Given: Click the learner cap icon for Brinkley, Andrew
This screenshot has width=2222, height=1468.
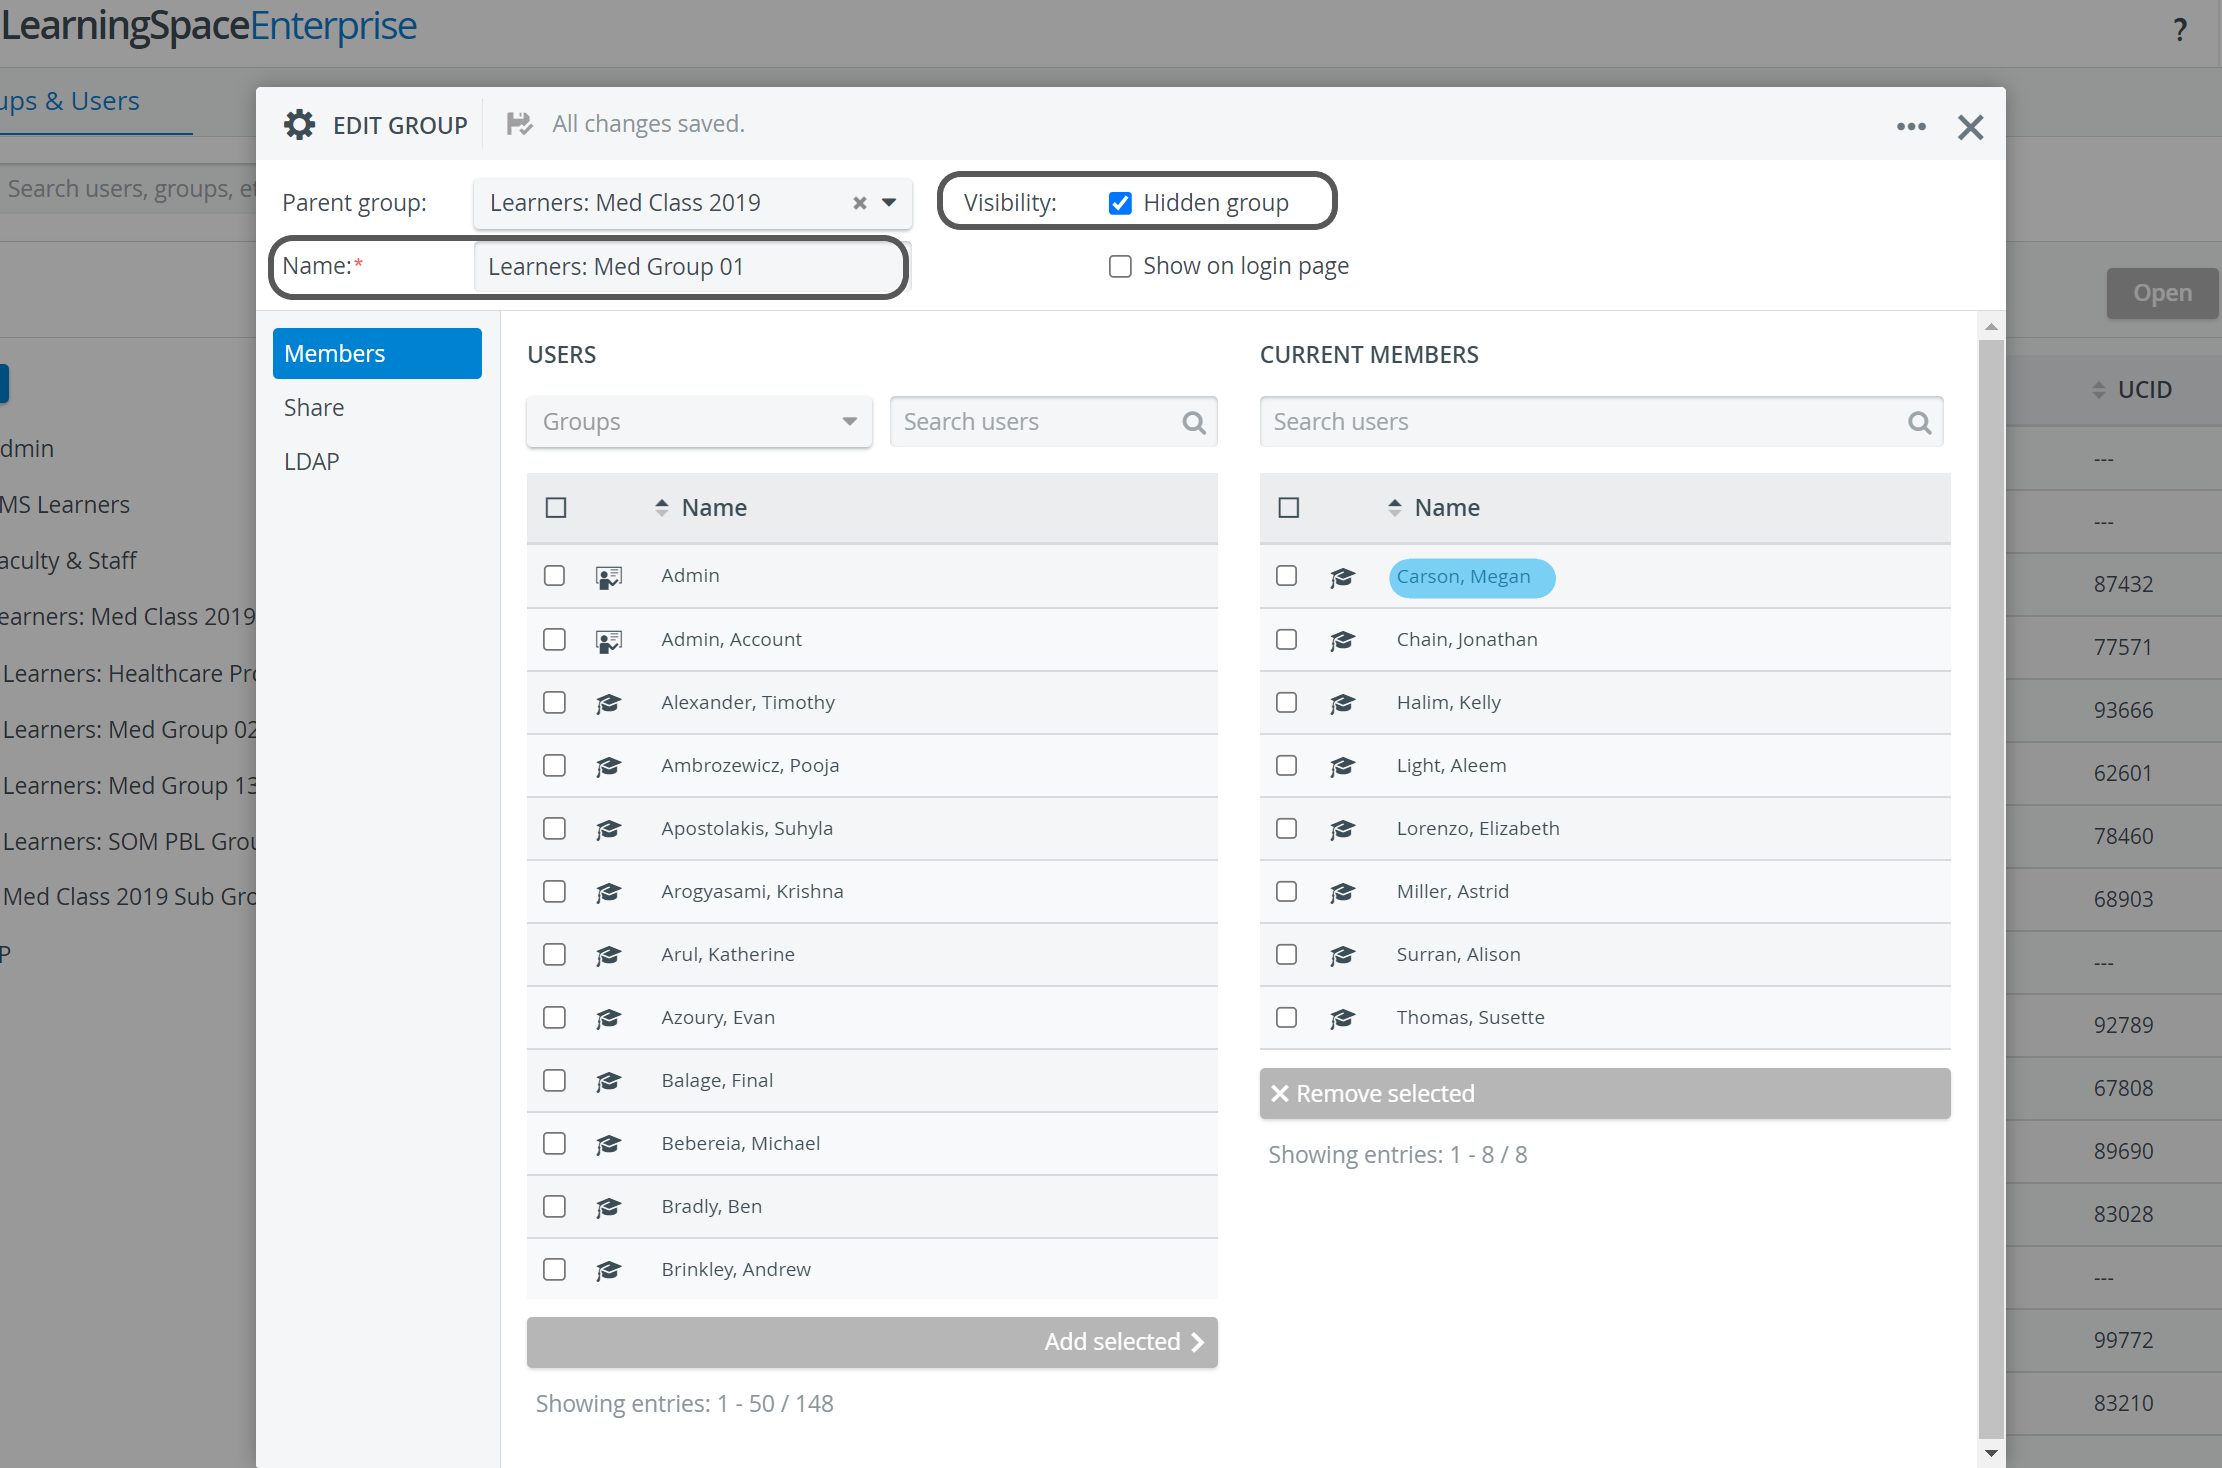Looking at the screenshot, I should pyautogui.click(x=608, y=1271).
